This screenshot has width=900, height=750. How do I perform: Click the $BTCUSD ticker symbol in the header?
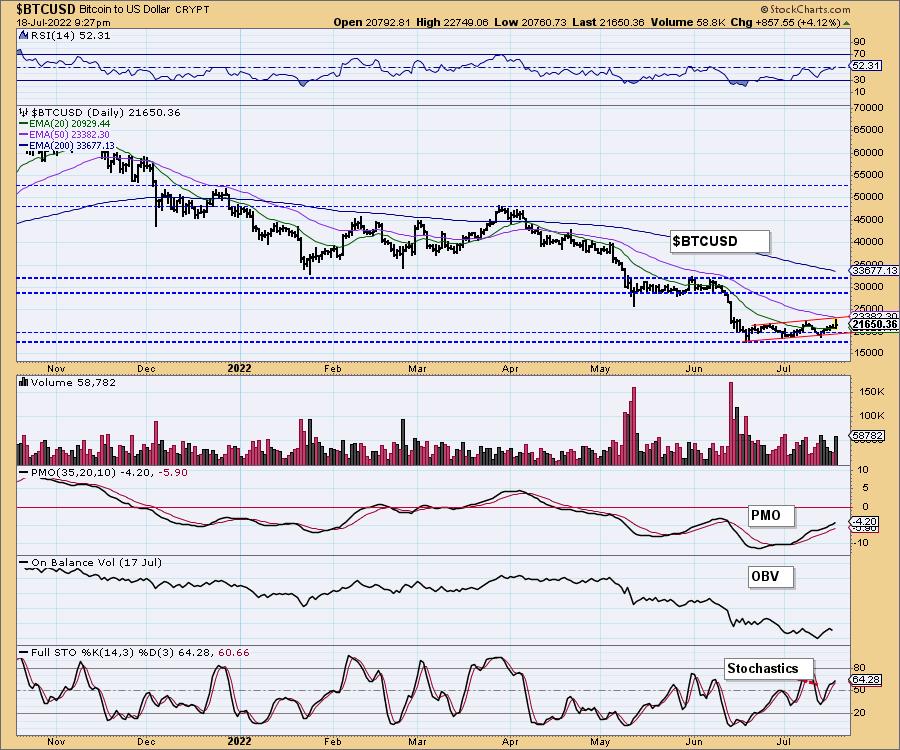[46, 9]
